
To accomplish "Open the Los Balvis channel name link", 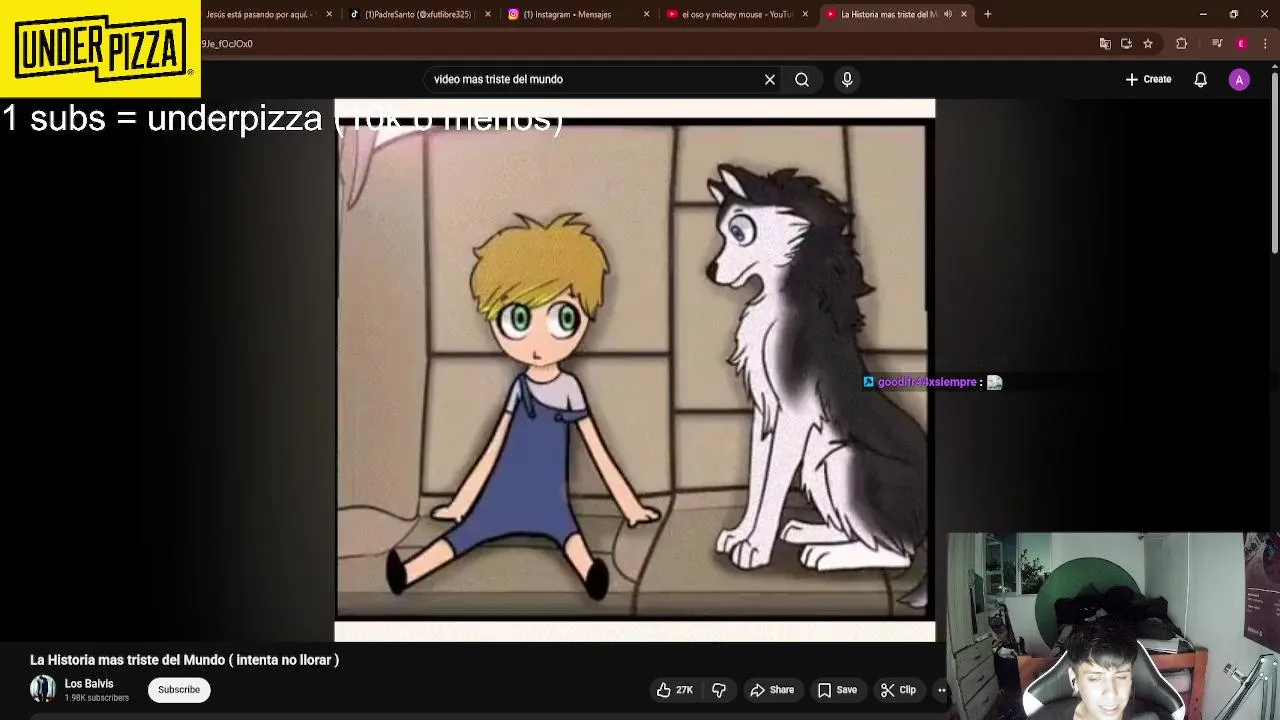I will pyautogui.click(x=89, y=684).
